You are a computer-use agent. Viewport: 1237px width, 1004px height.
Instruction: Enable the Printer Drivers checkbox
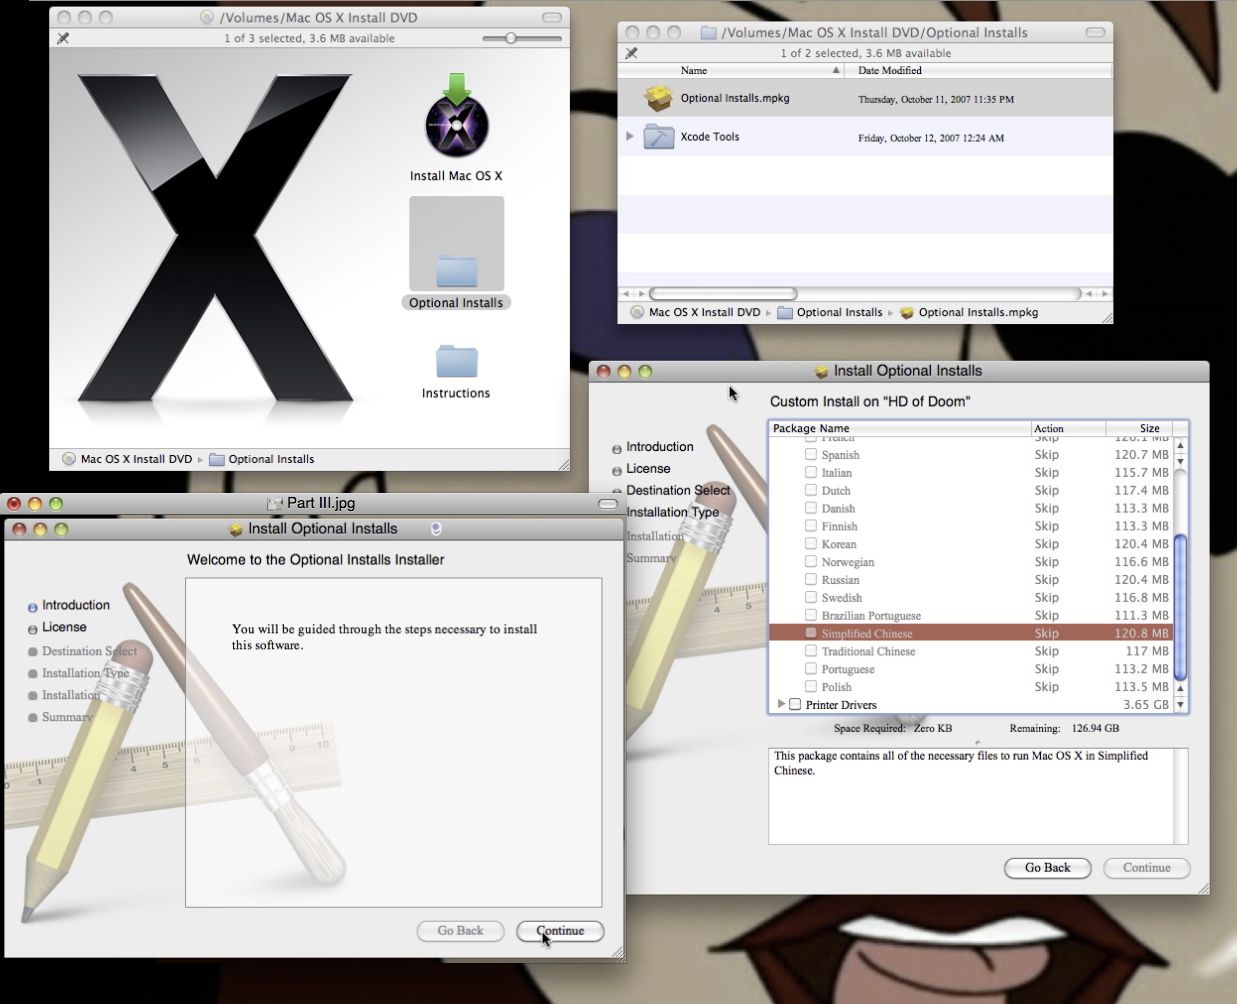click(795, 704)
